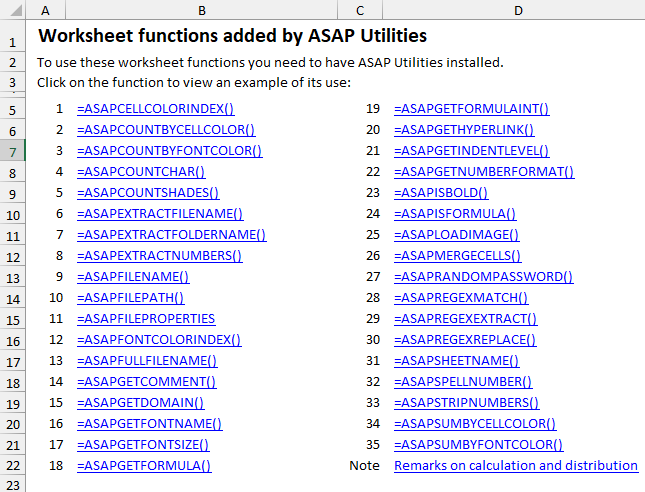The width and height of the screenshot is (645, 492).
Task: Click the =ASAPREGEXEXTRACT() link
Action: tap(466, 318)
